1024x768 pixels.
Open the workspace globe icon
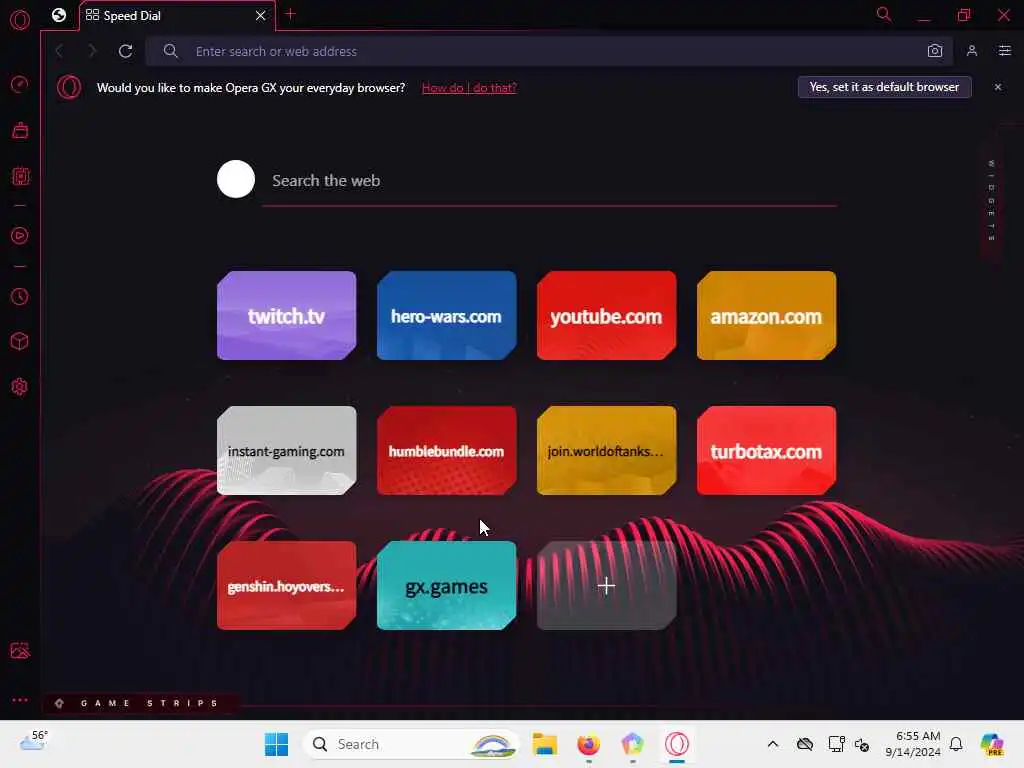[x=59, y=15]
